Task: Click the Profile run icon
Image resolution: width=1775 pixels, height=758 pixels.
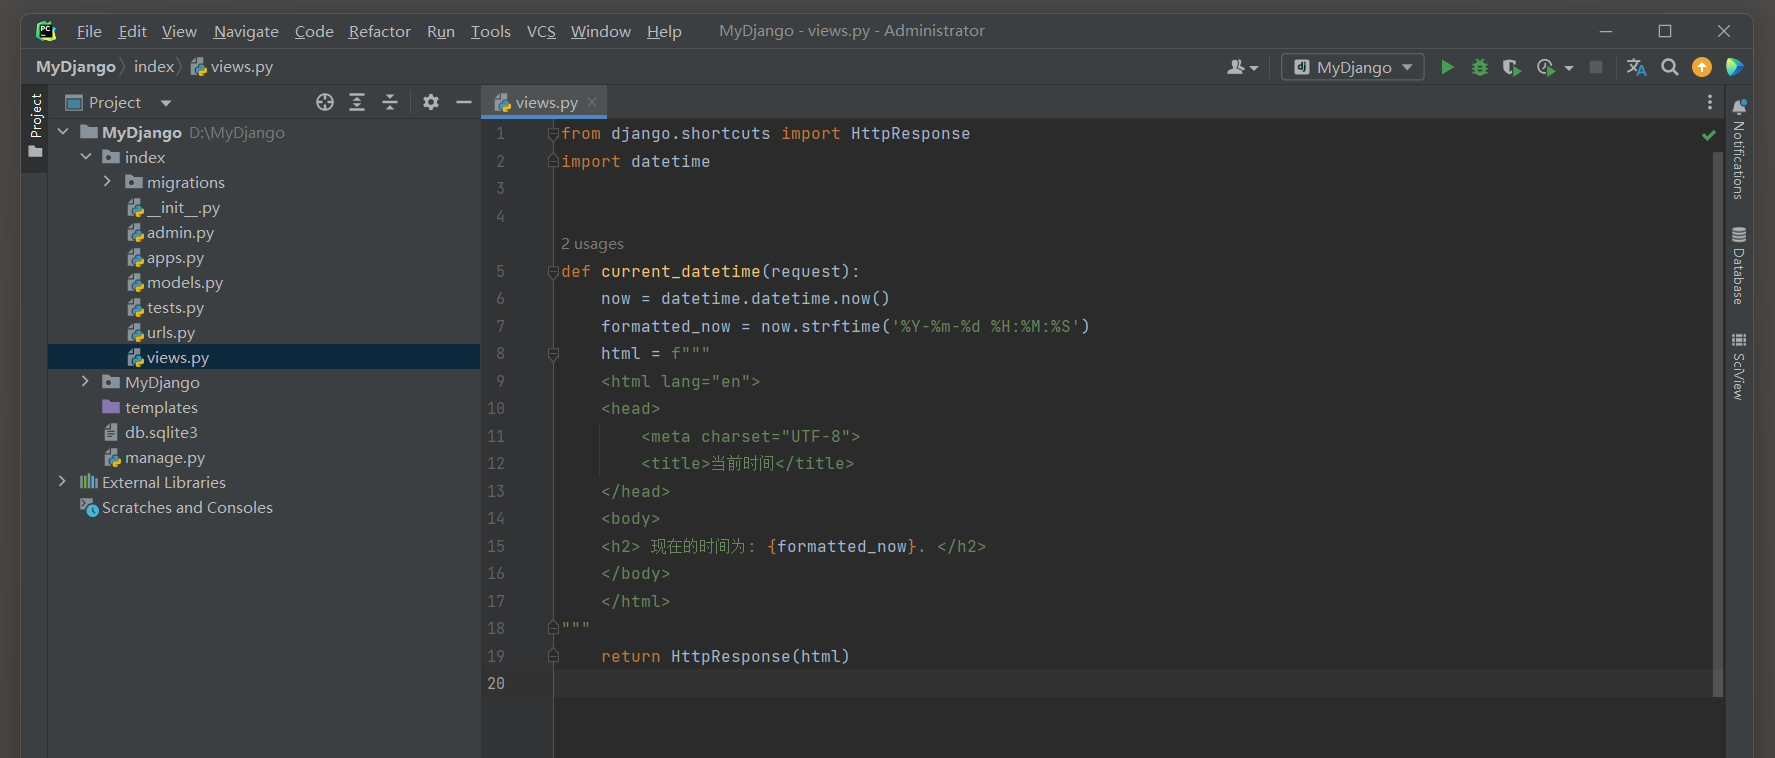Action: pos(1546,67)
